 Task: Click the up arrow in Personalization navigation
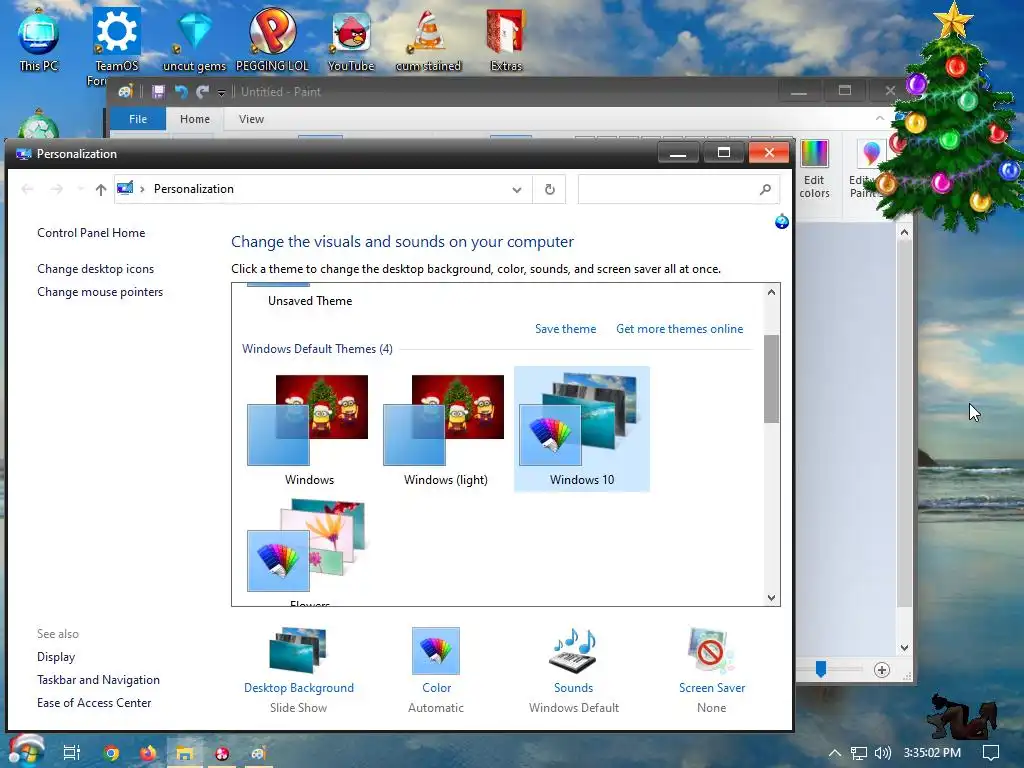101,189
